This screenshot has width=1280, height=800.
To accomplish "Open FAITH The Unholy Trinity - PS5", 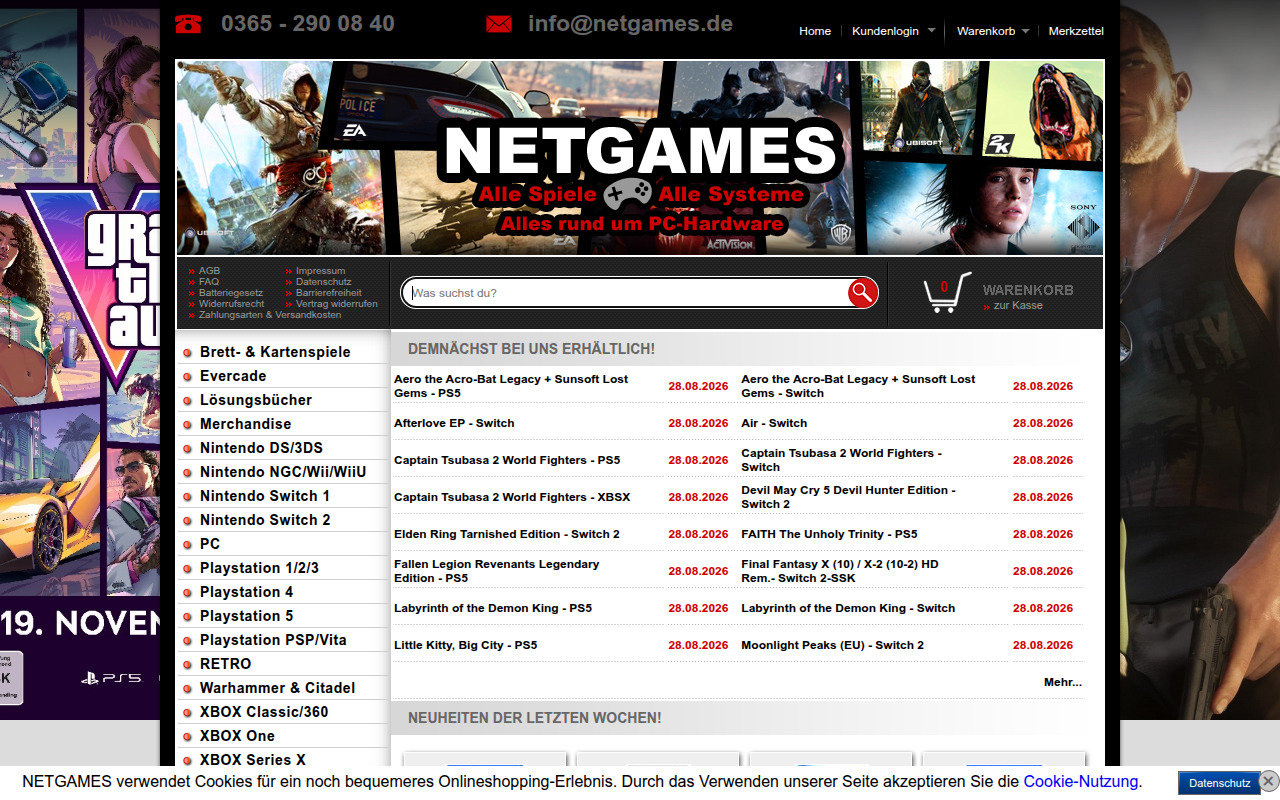I will 829,534.
